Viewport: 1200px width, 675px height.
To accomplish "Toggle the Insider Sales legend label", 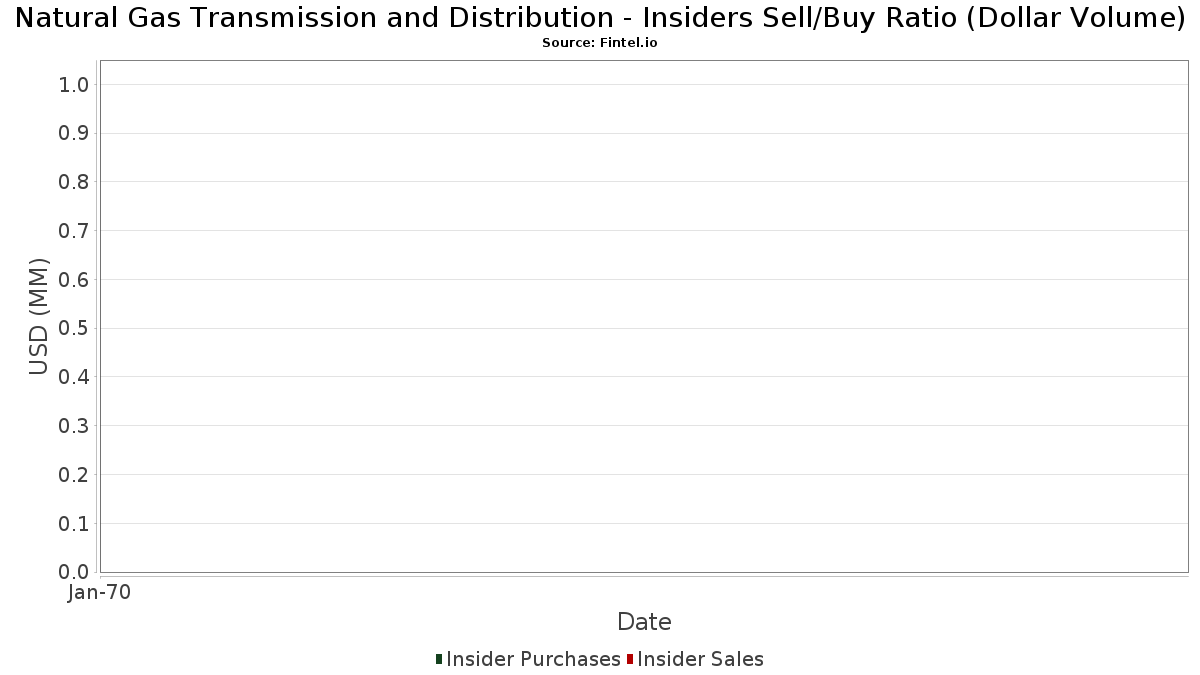I will 700,659.
